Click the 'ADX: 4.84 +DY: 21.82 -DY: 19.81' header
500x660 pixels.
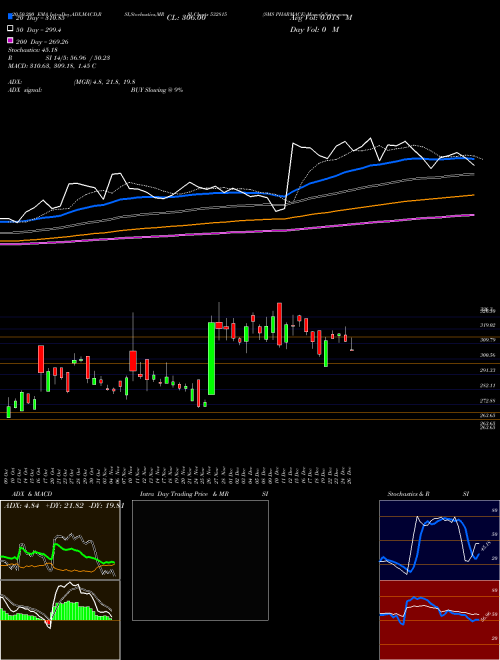[64, 506]
